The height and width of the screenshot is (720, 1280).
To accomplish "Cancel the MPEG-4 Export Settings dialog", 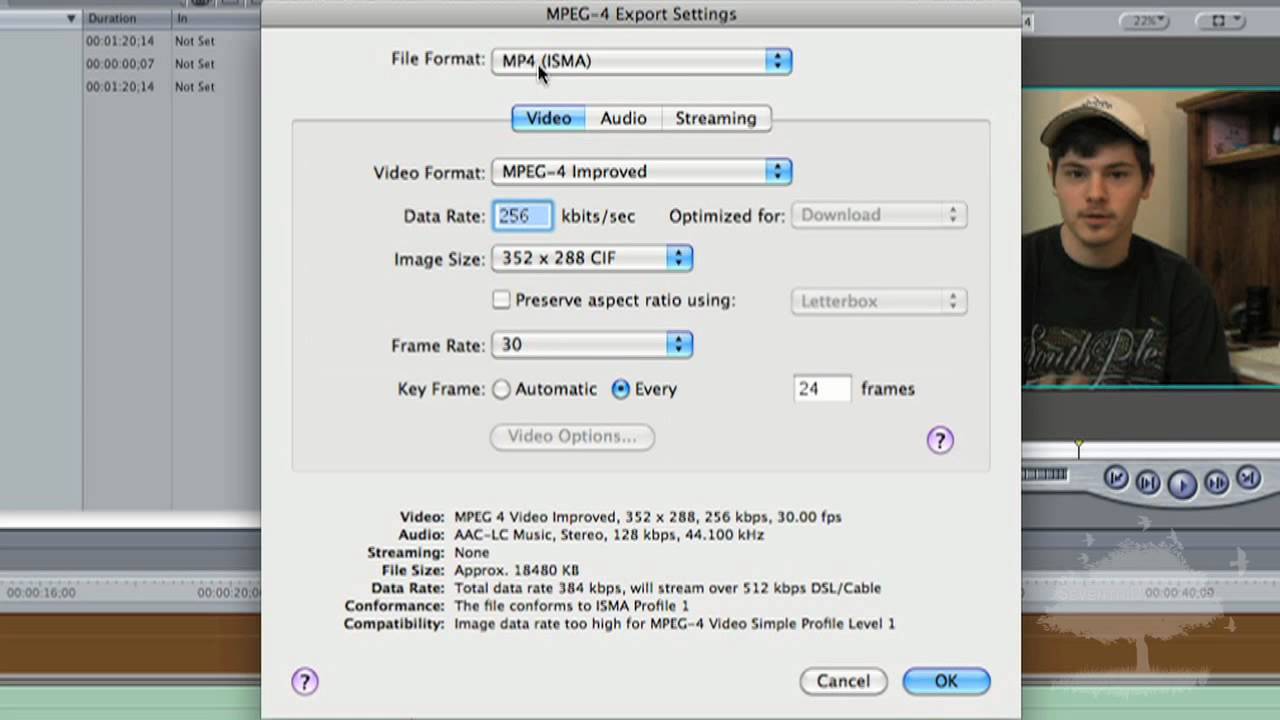I will point(843,681).
